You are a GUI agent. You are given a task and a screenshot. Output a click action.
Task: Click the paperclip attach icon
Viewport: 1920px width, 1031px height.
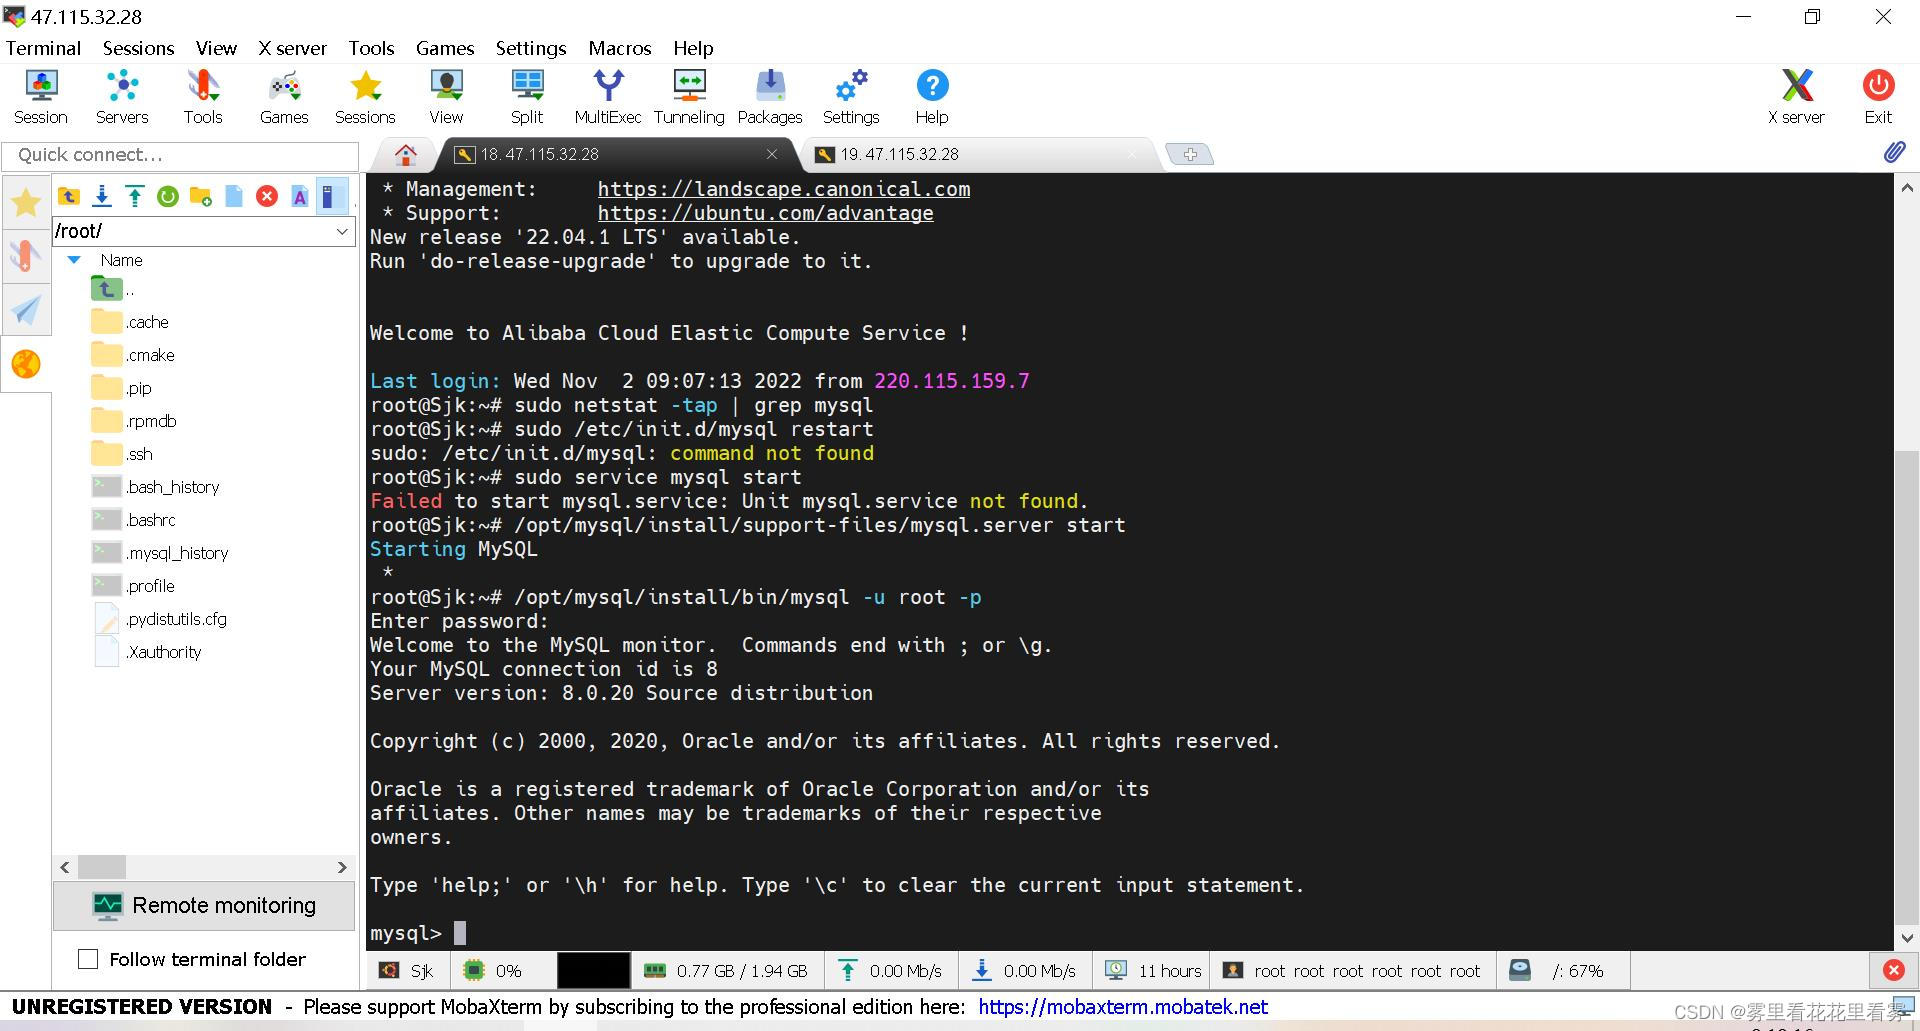pyautogui.click(x=1894, y=152)
